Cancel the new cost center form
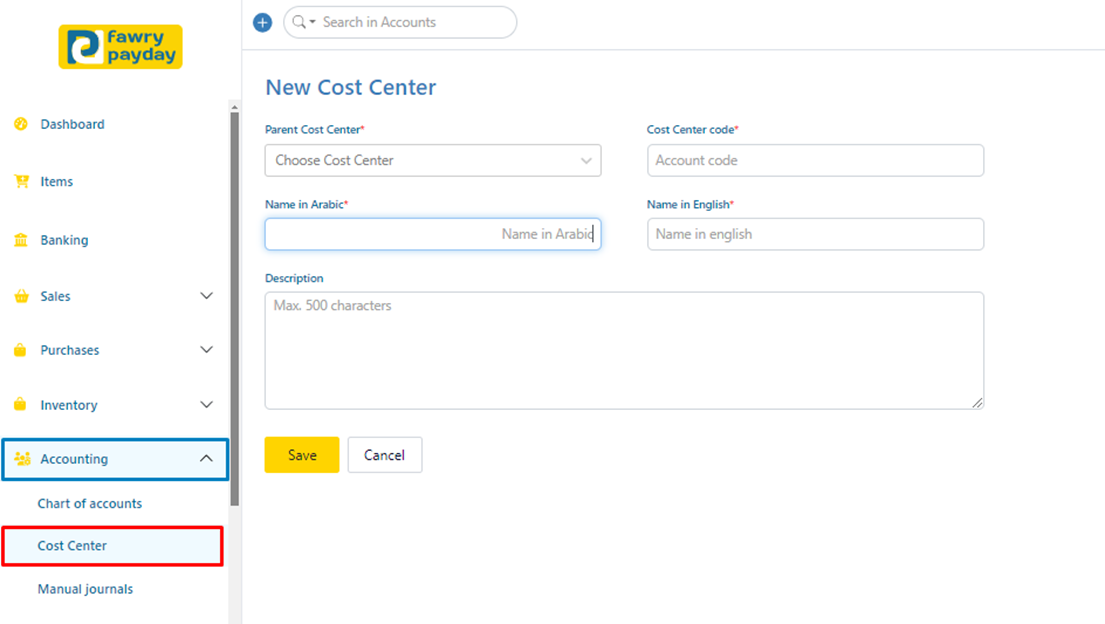The image size is (1105, 624). click(x=384, y=455)
